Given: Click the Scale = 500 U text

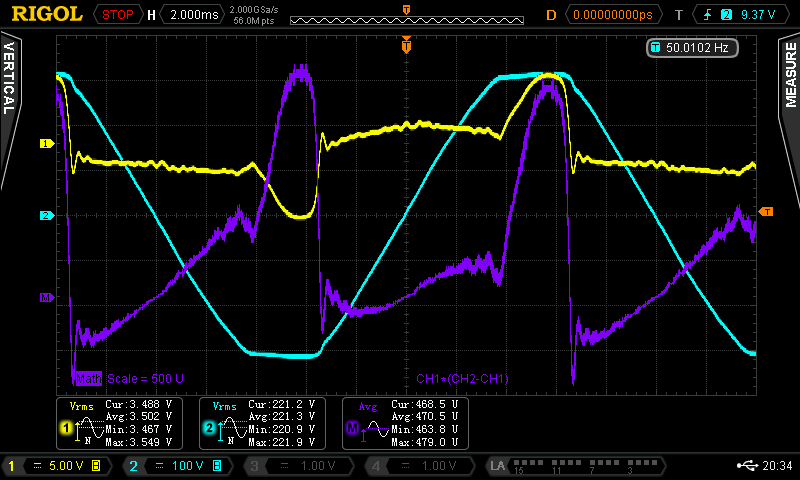Looking at the screenshot, I should click(145, 379).
